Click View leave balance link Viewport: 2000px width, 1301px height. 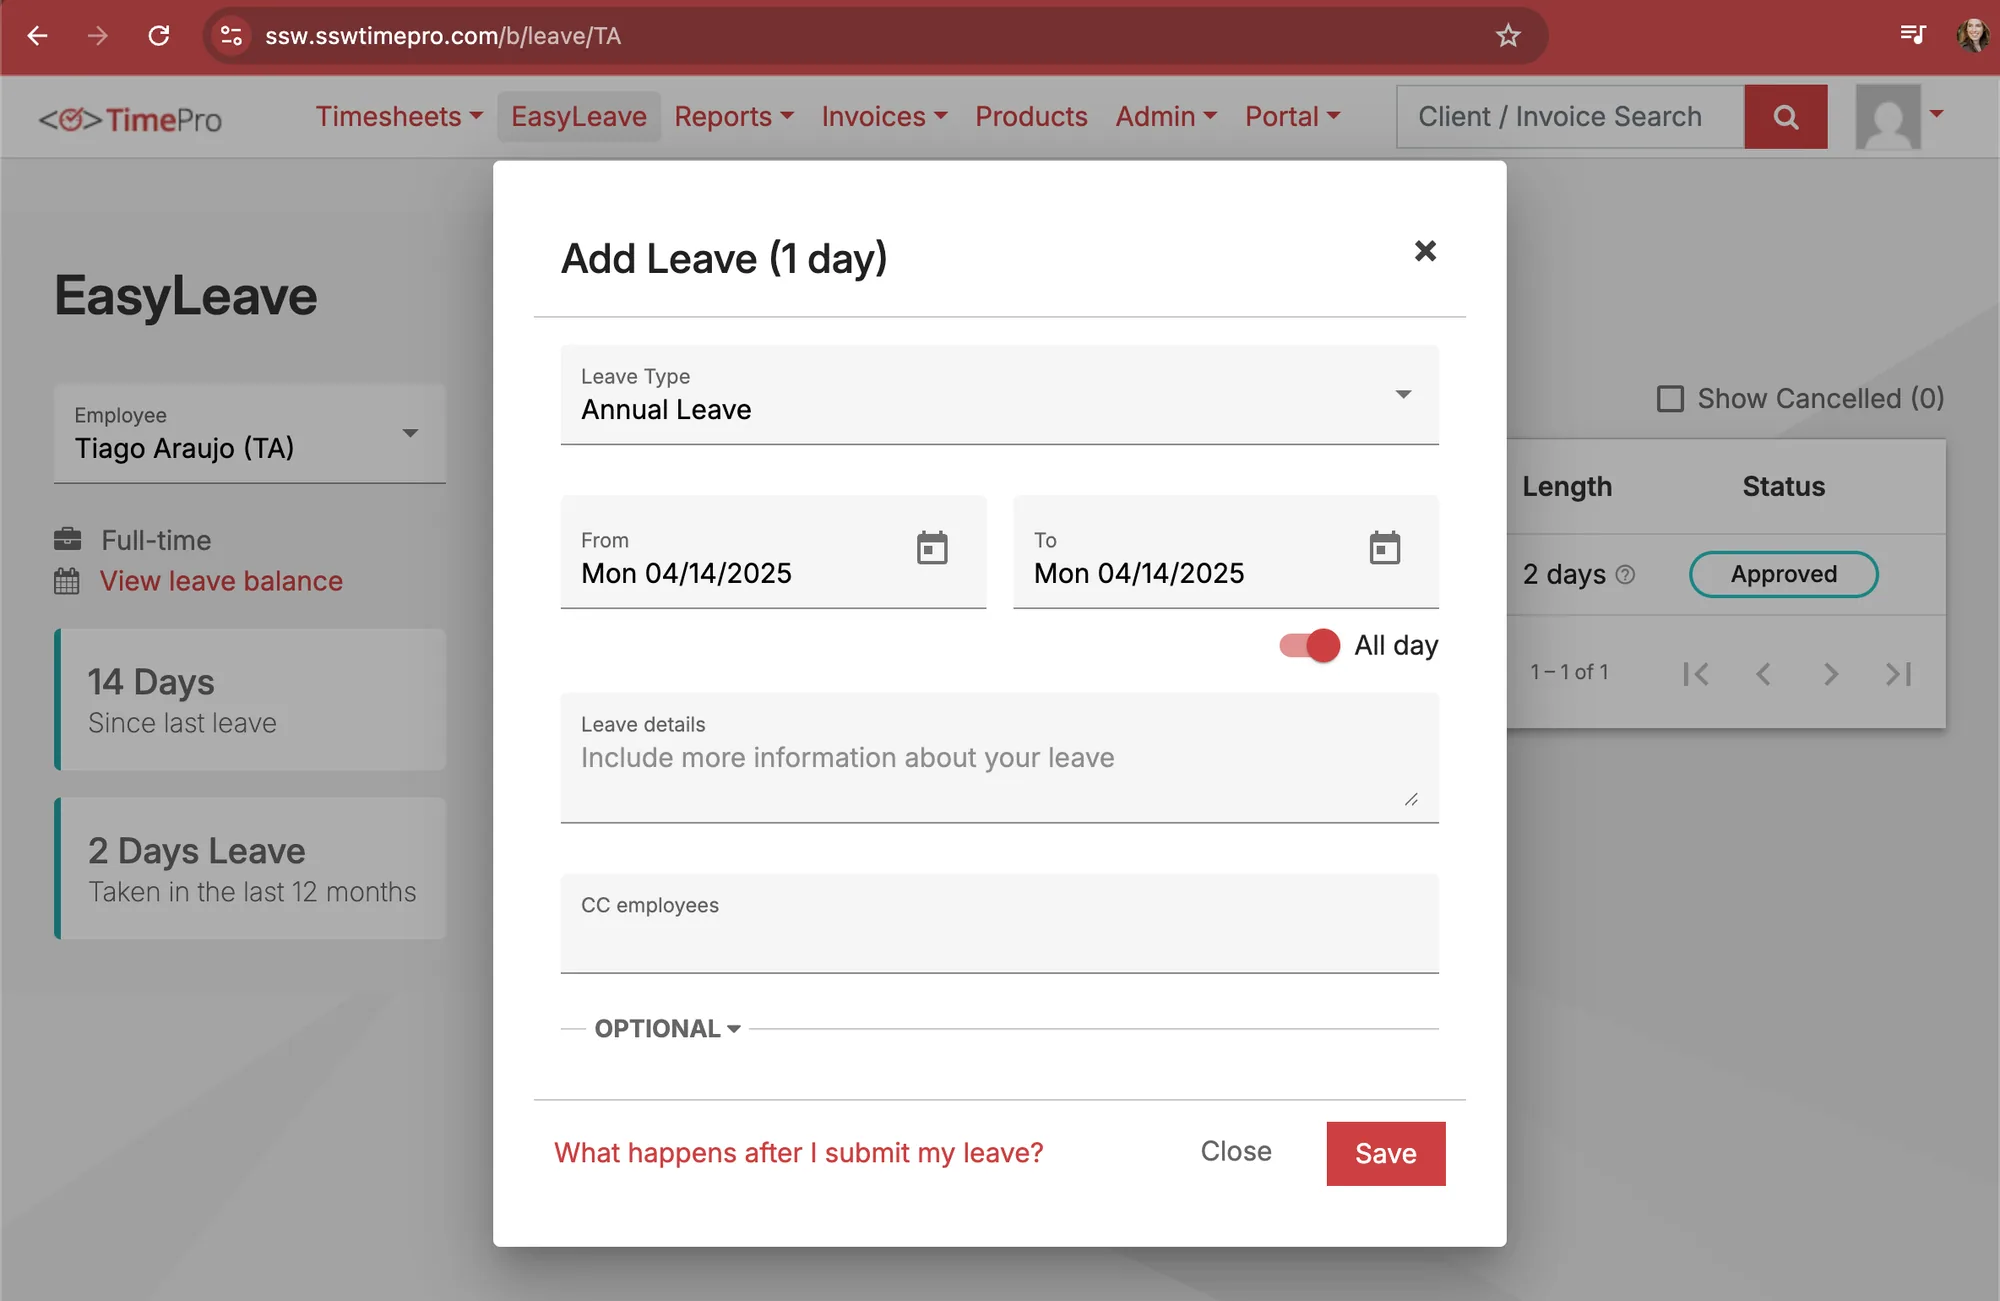pos(221,581)
